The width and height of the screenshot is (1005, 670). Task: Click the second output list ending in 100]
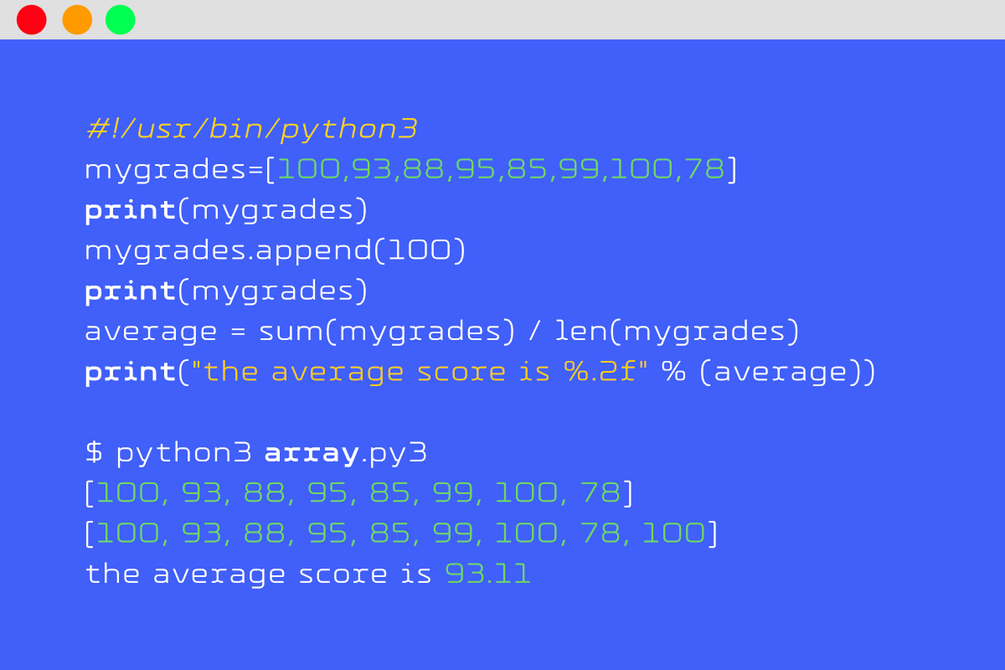[401, 533]
